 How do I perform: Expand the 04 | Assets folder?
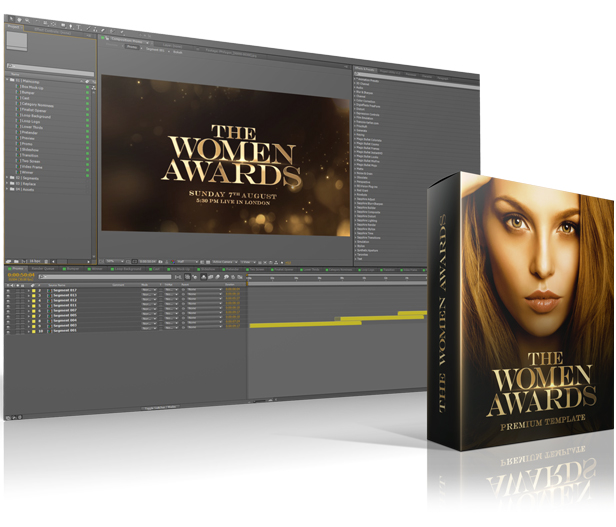pyautogui.click(x=7, y=189)
